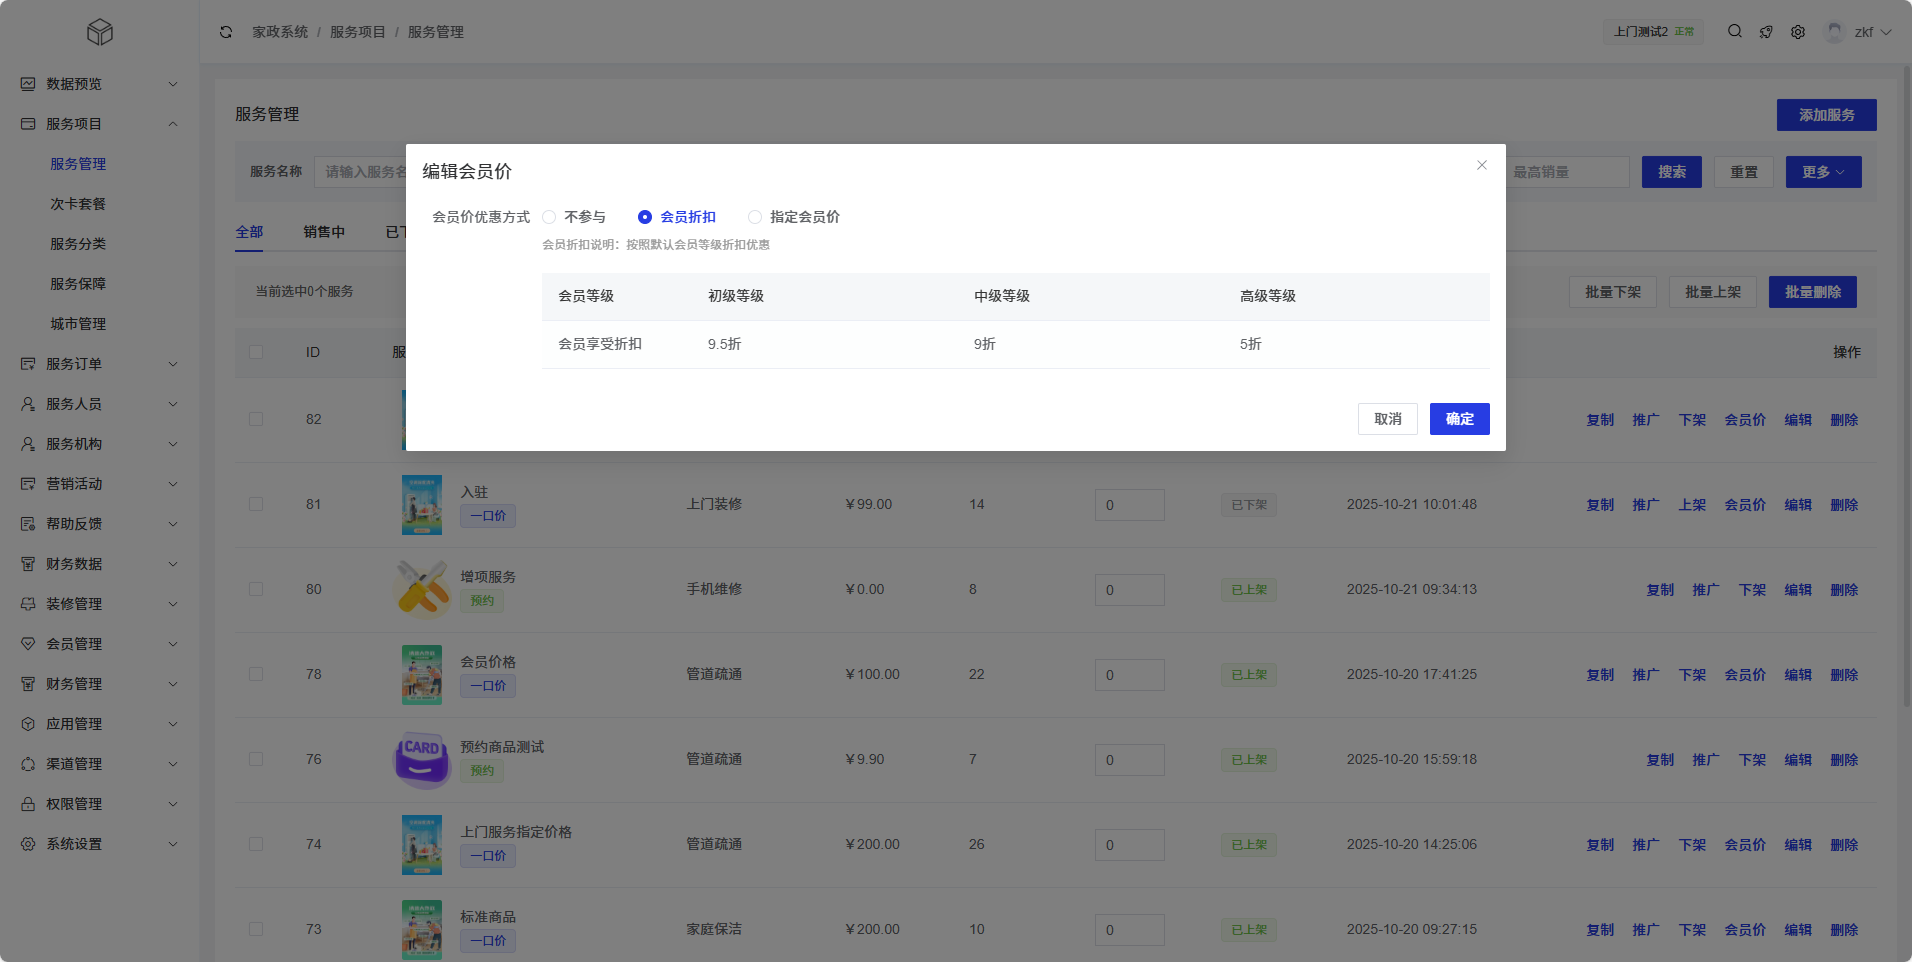Select the 不参与 radio option
Image resolution: width=1912 pixels, height=962 pixels.
click(549, 217)
